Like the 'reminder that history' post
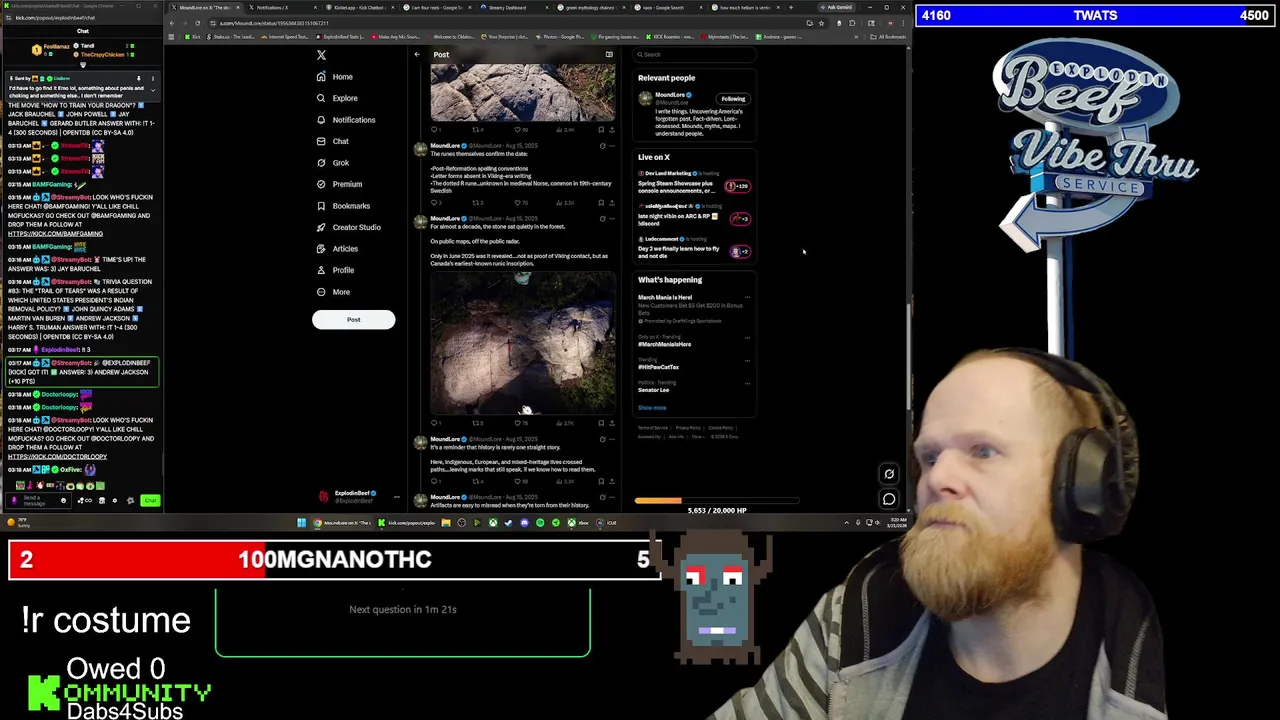Image resolution: width=1280 pixels, height=720 pixels. tap(521, 481)
